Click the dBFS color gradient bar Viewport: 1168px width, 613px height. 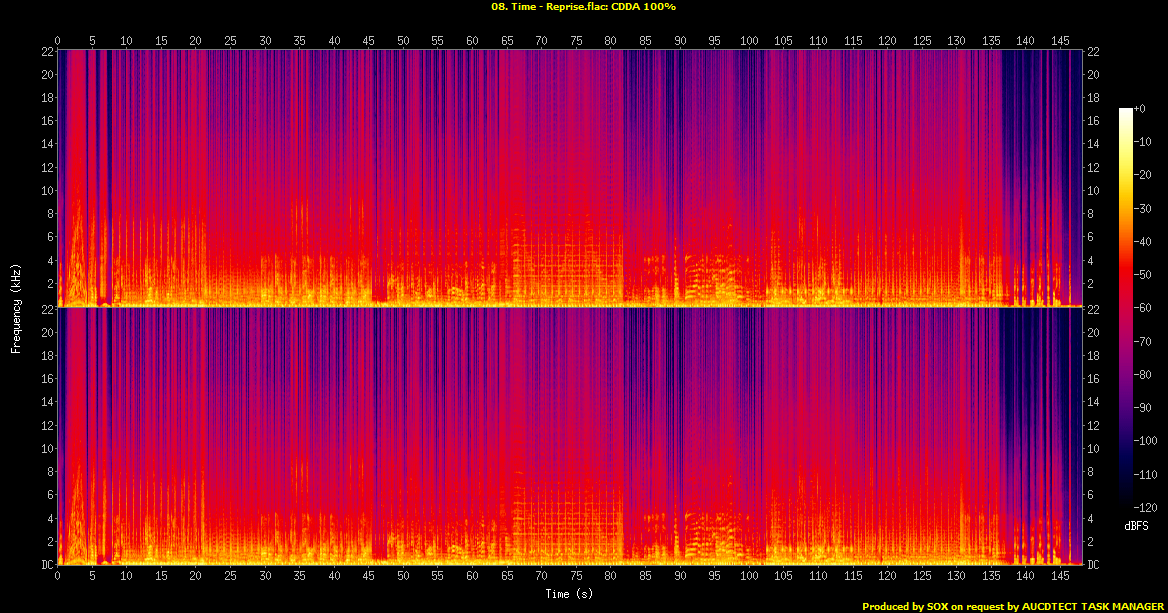(1125, 308)
